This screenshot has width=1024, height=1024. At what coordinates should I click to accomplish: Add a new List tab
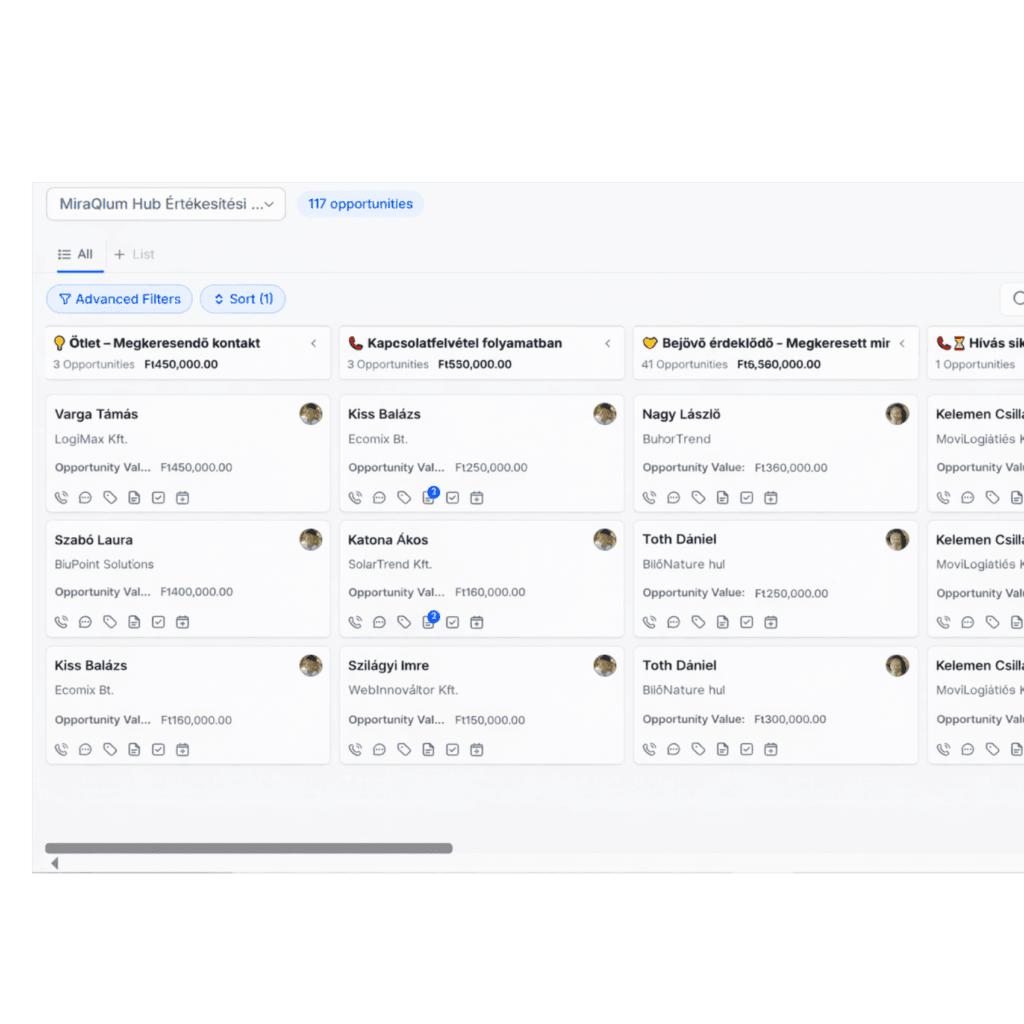point(135,254)
